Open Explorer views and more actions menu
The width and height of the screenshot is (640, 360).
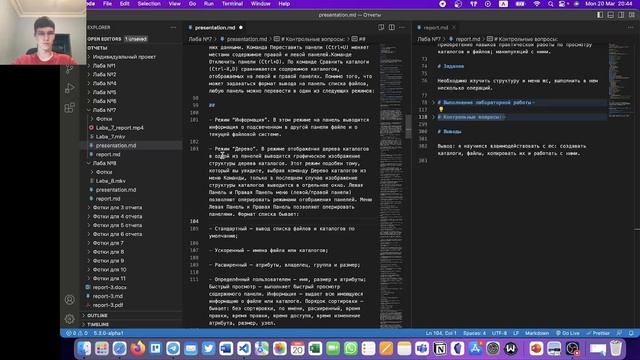(173, 27)
